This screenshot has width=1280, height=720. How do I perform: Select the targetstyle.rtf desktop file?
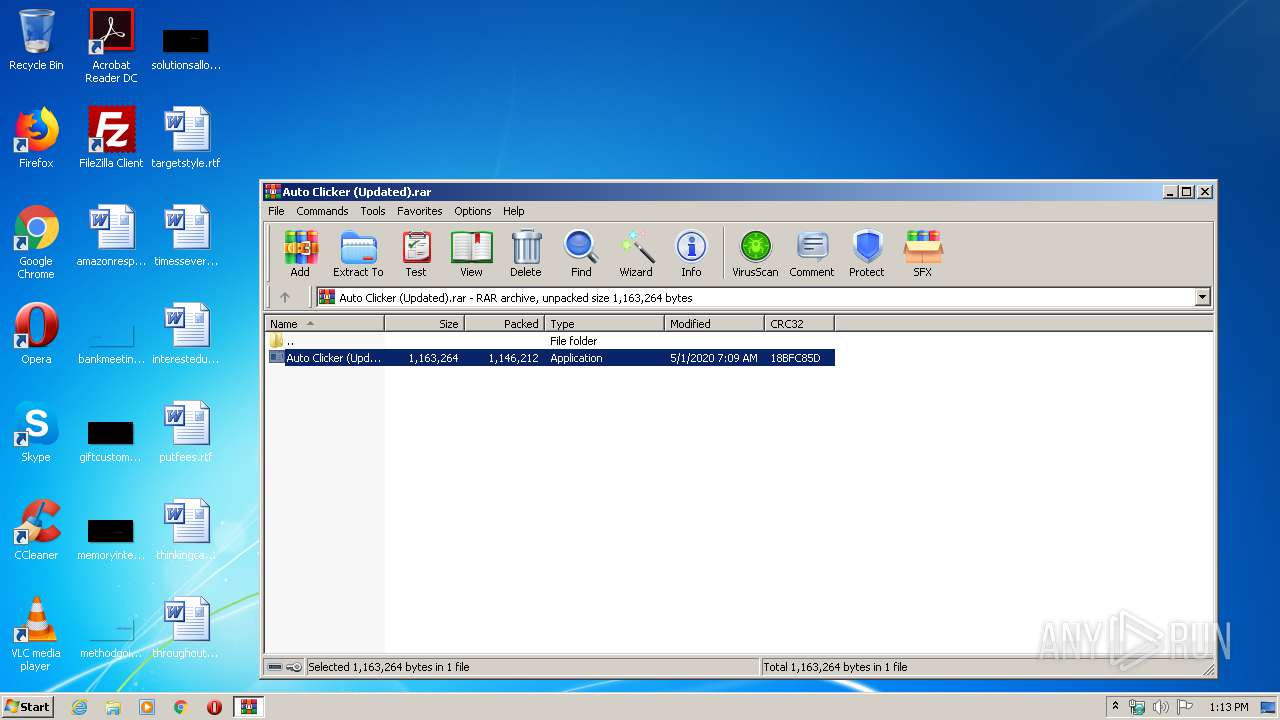186,138
